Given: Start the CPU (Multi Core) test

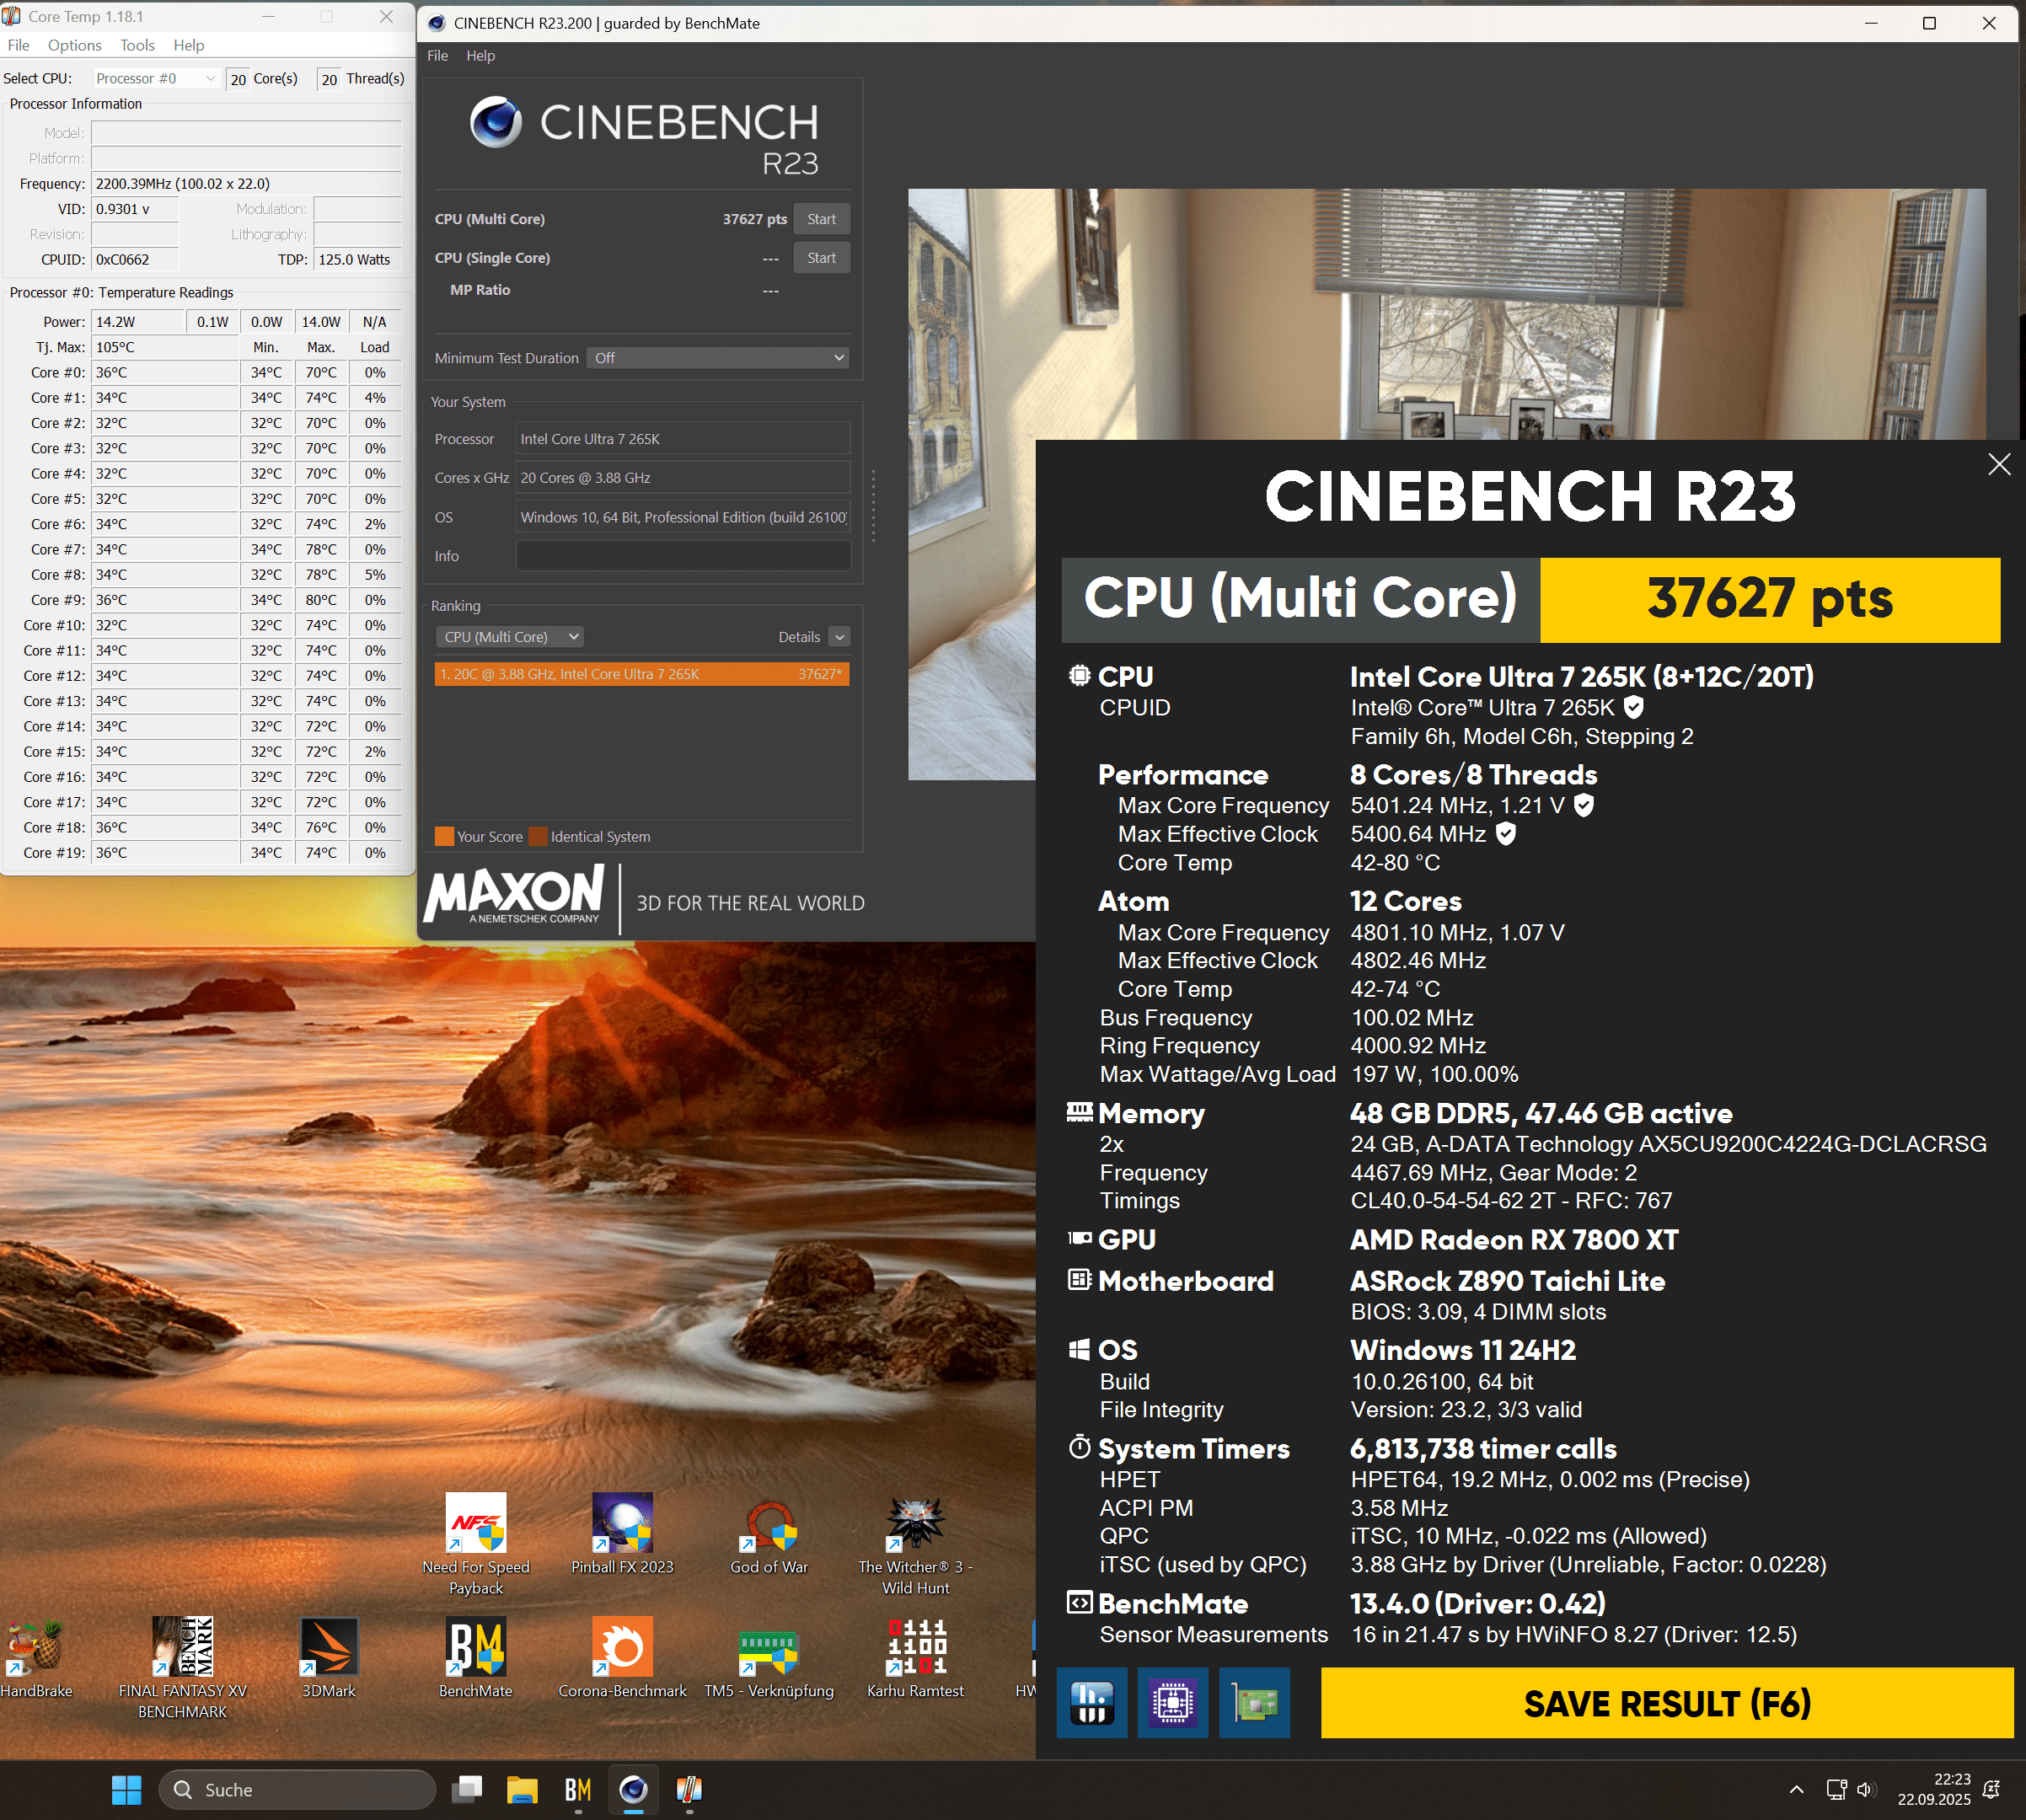Looking at the screenshot, I should pyautogui.click(x=821, y=219).
